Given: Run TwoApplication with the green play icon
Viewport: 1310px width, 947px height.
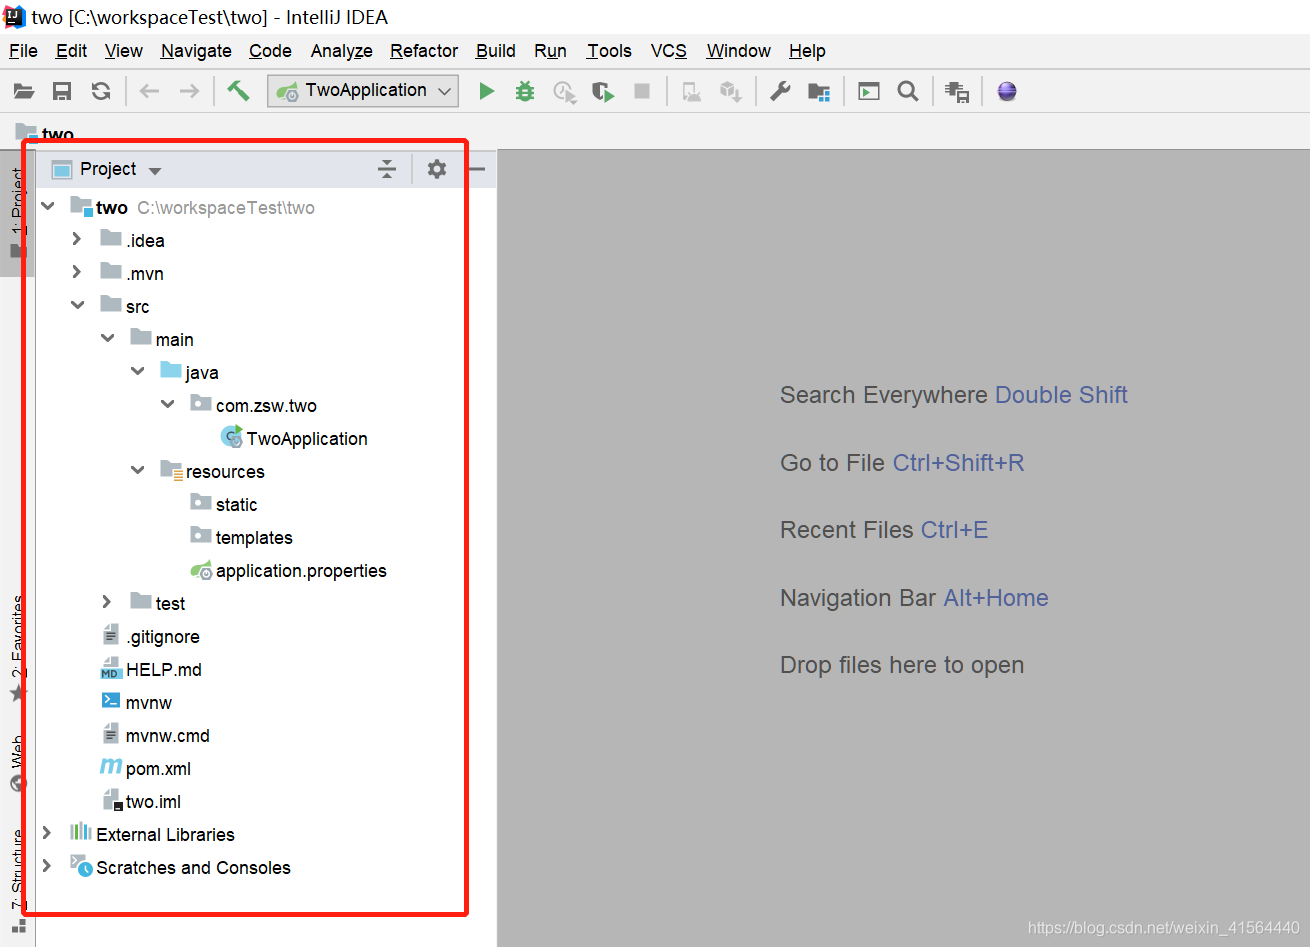Looking at the screenshot, I should (487, 91).
